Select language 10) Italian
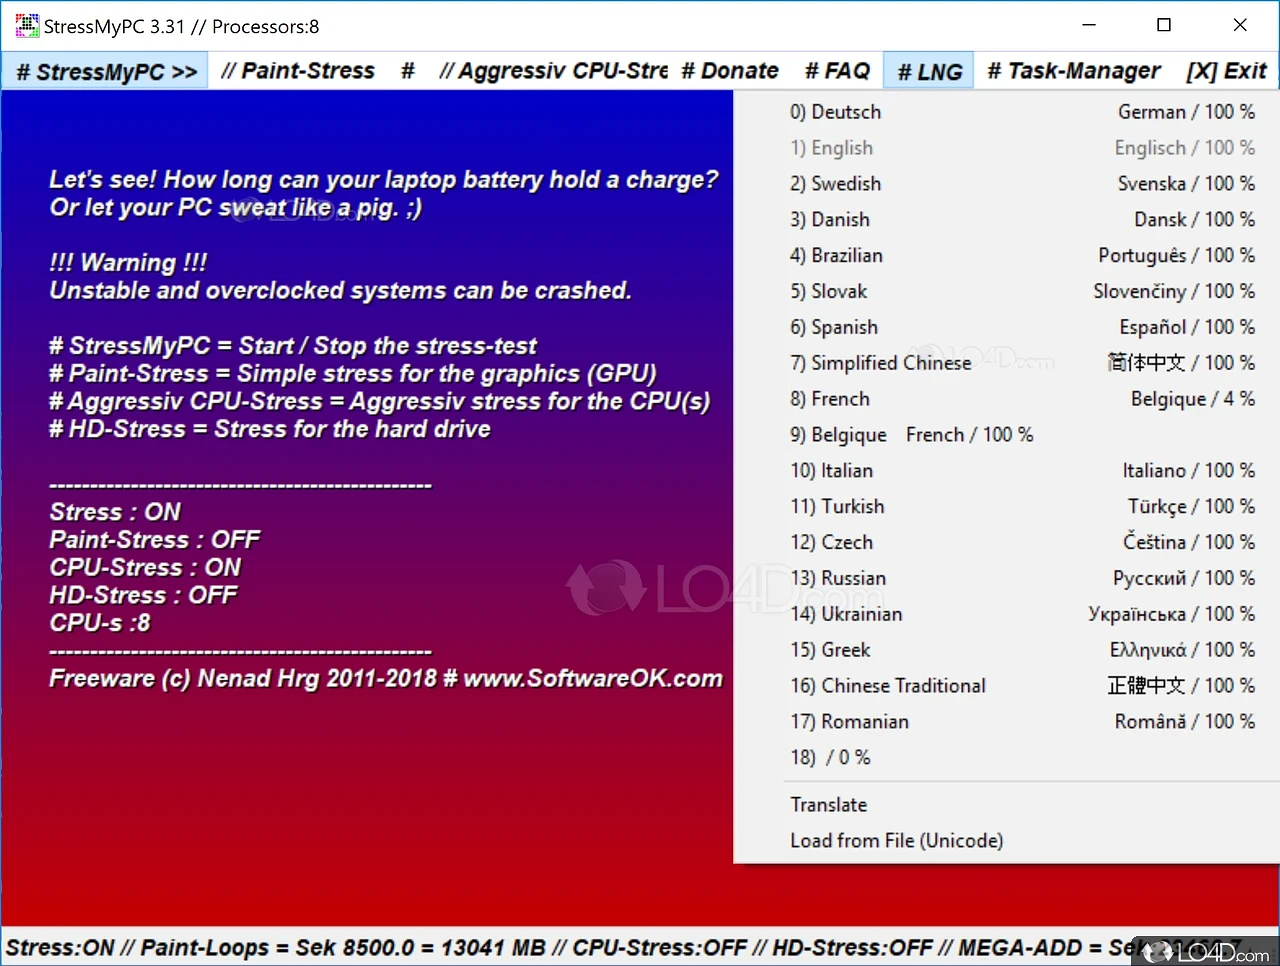 point(1007,471)
